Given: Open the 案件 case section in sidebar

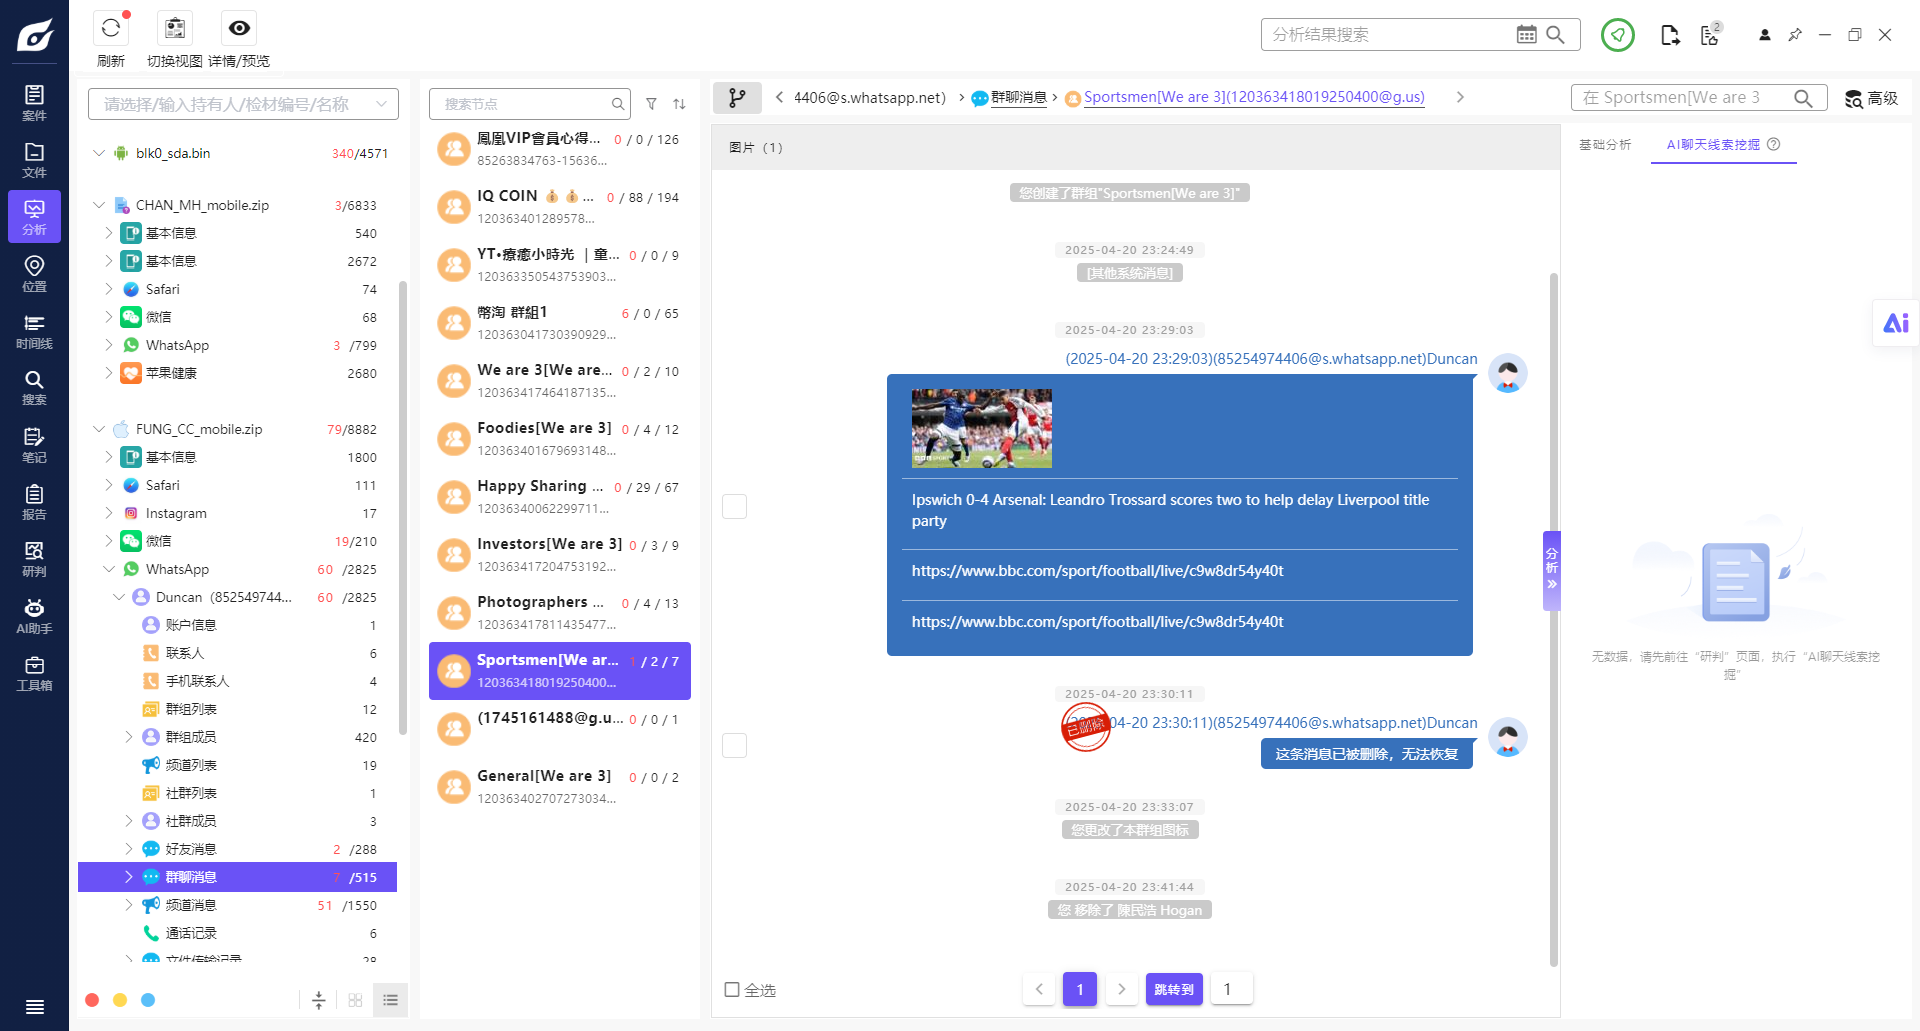Looking at the screenshot, I should tap(34, 103).
